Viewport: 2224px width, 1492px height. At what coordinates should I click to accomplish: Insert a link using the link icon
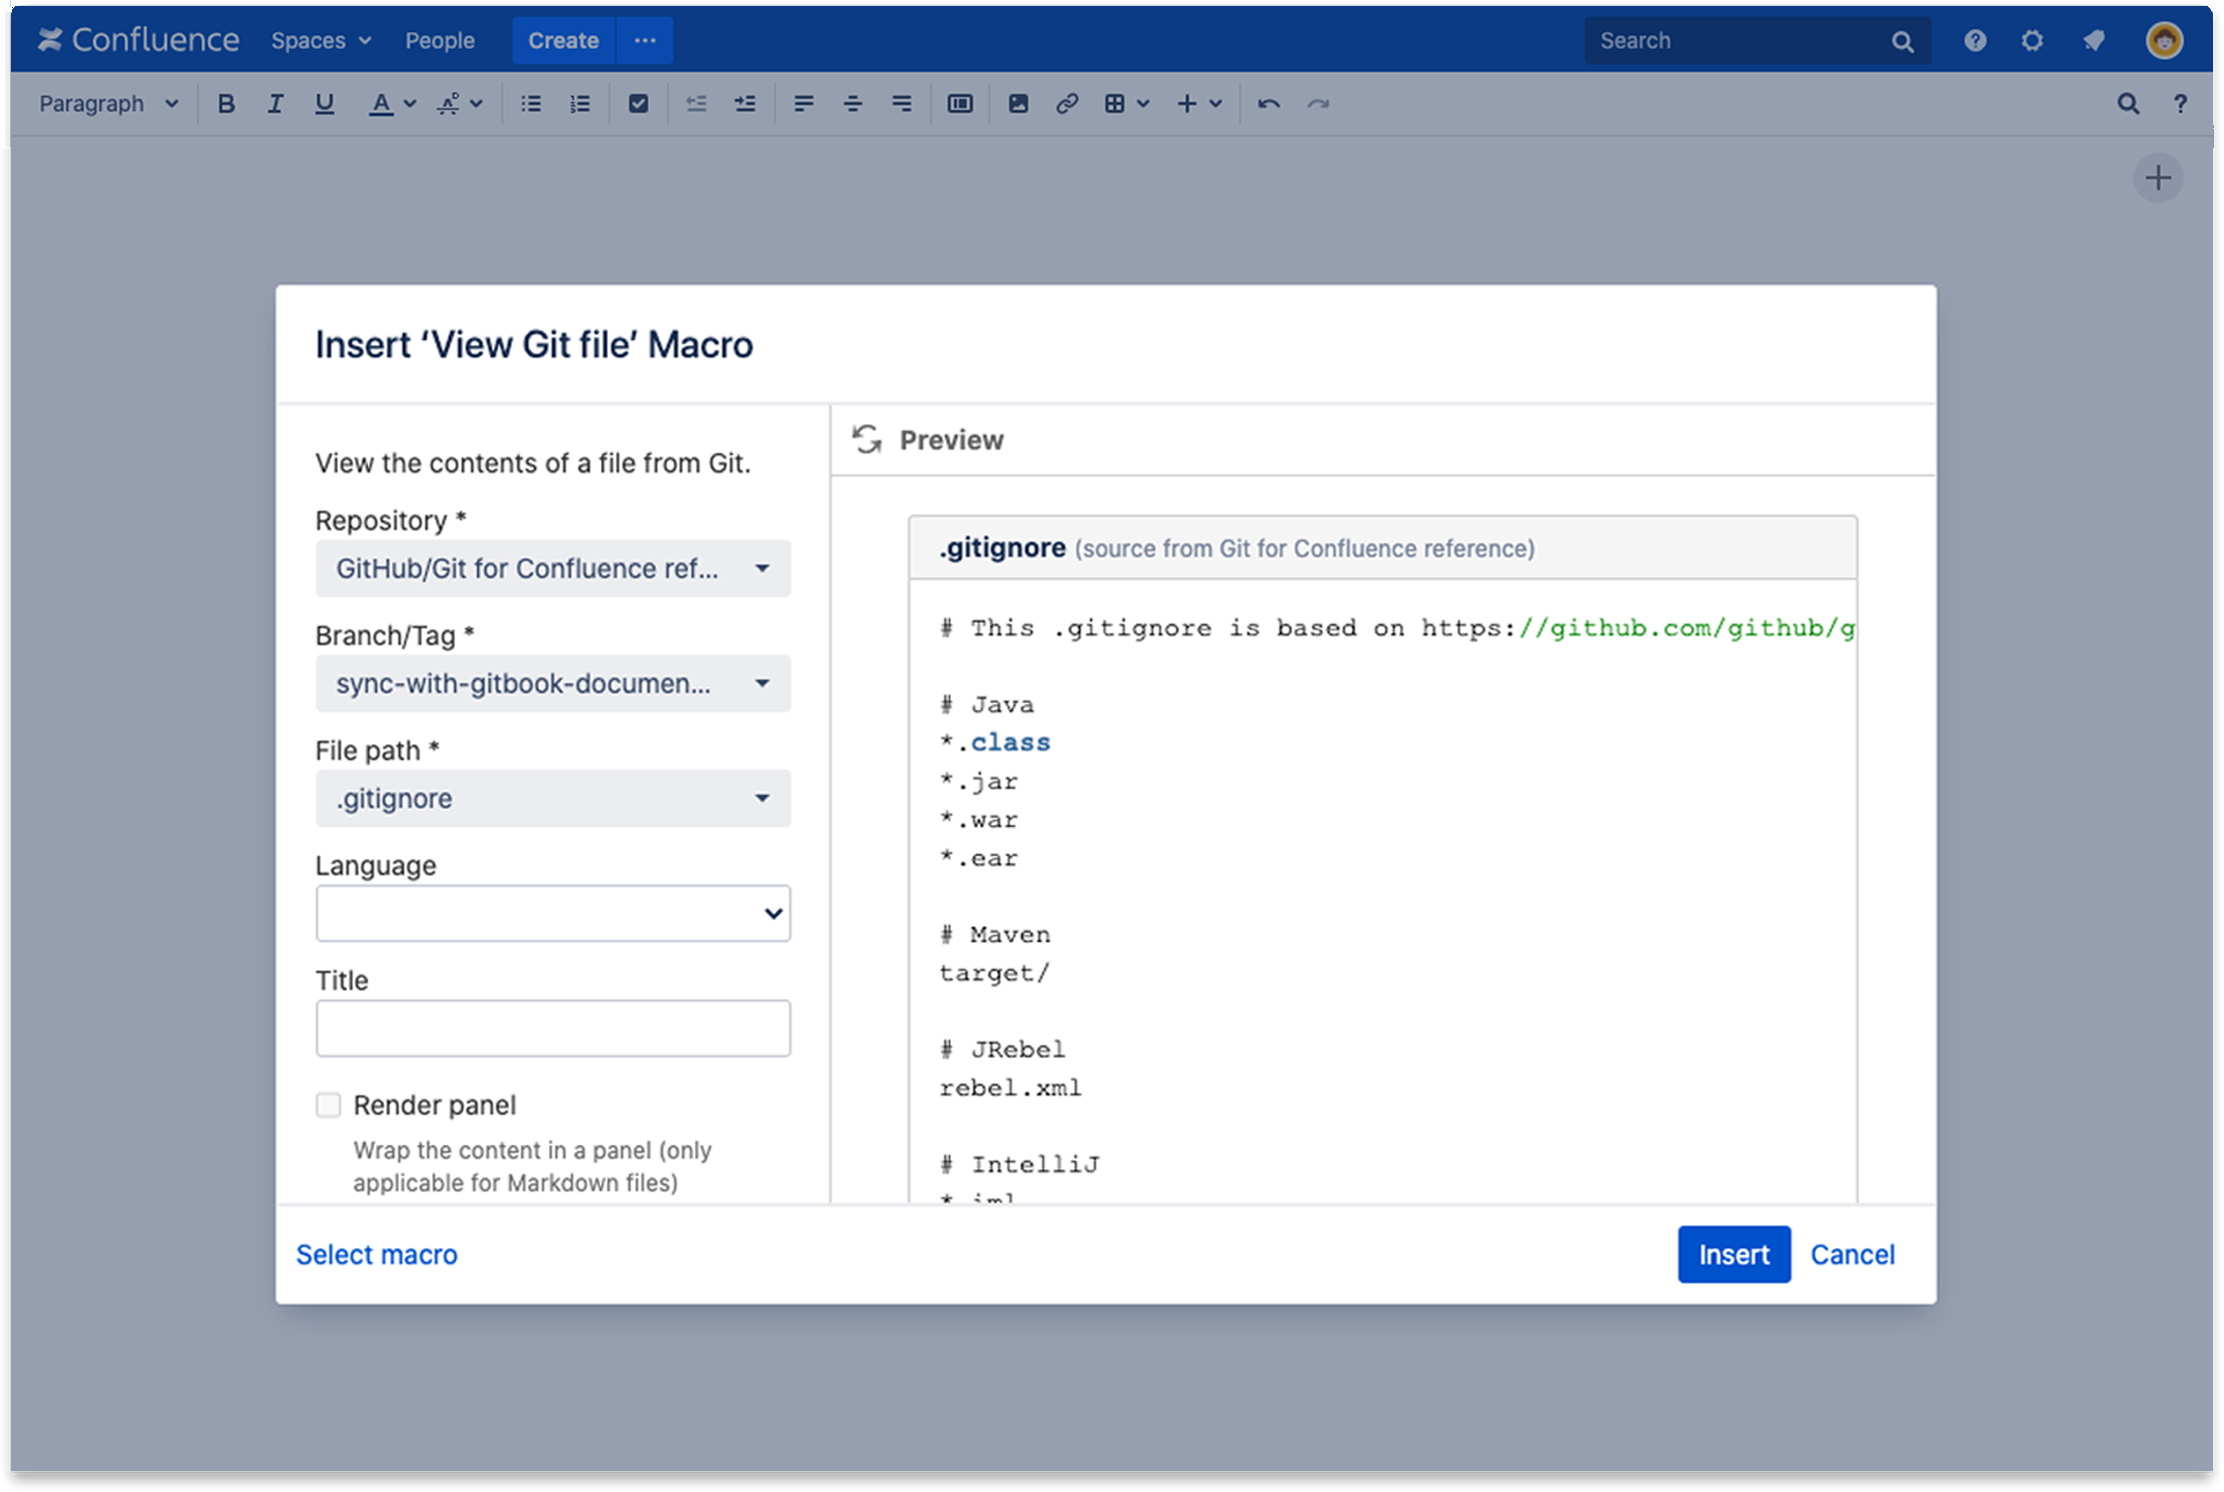pyautogui.click(x=1067, y=103)
